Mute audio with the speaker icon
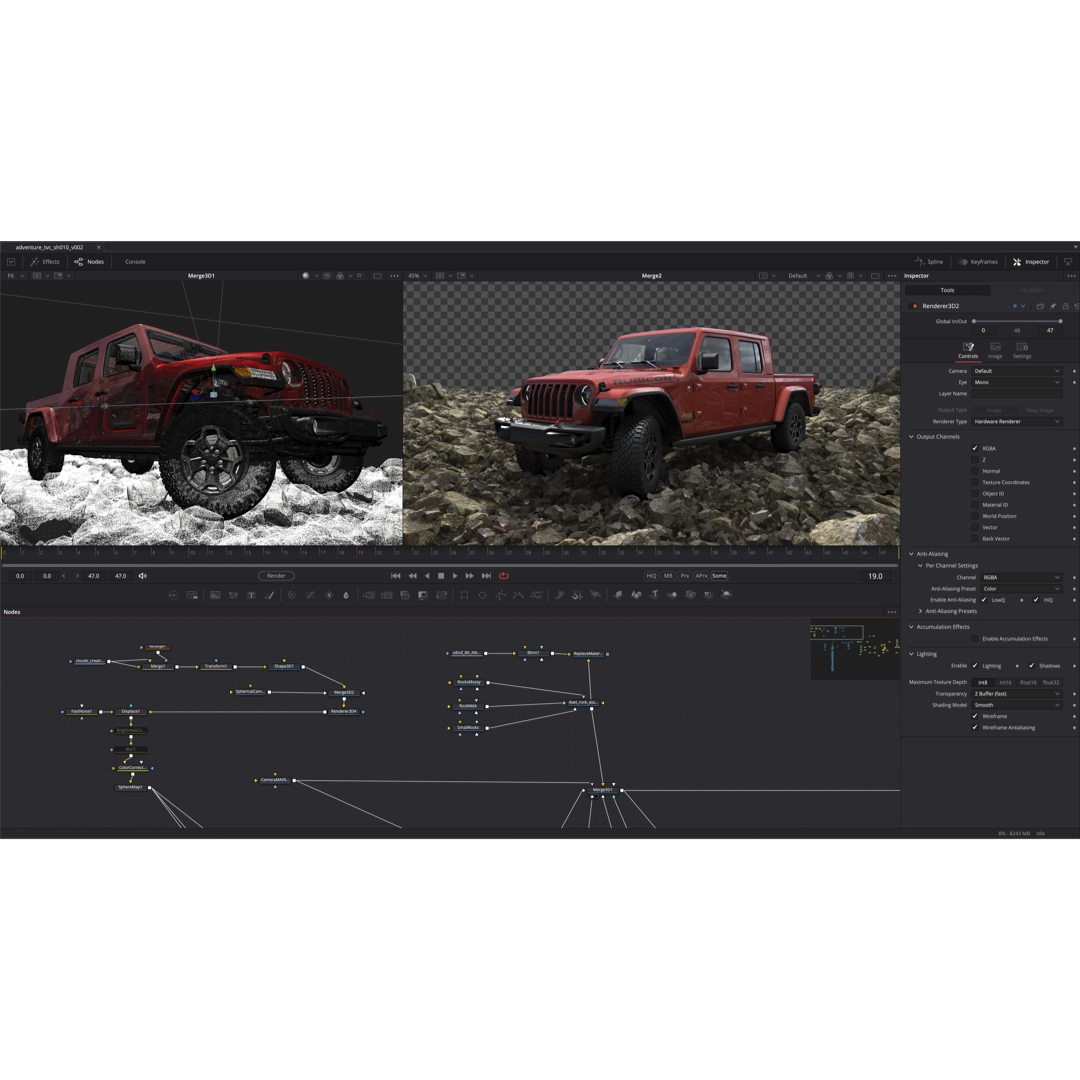 pyautogui.click(x=142, y=576)
